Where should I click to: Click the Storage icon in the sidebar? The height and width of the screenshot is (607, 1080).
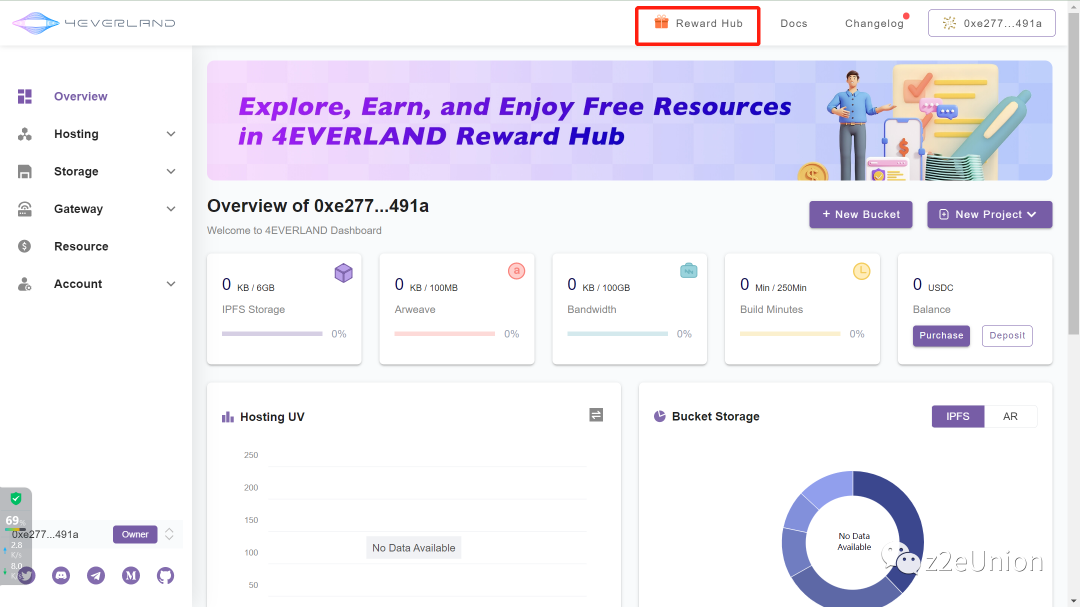25,172
